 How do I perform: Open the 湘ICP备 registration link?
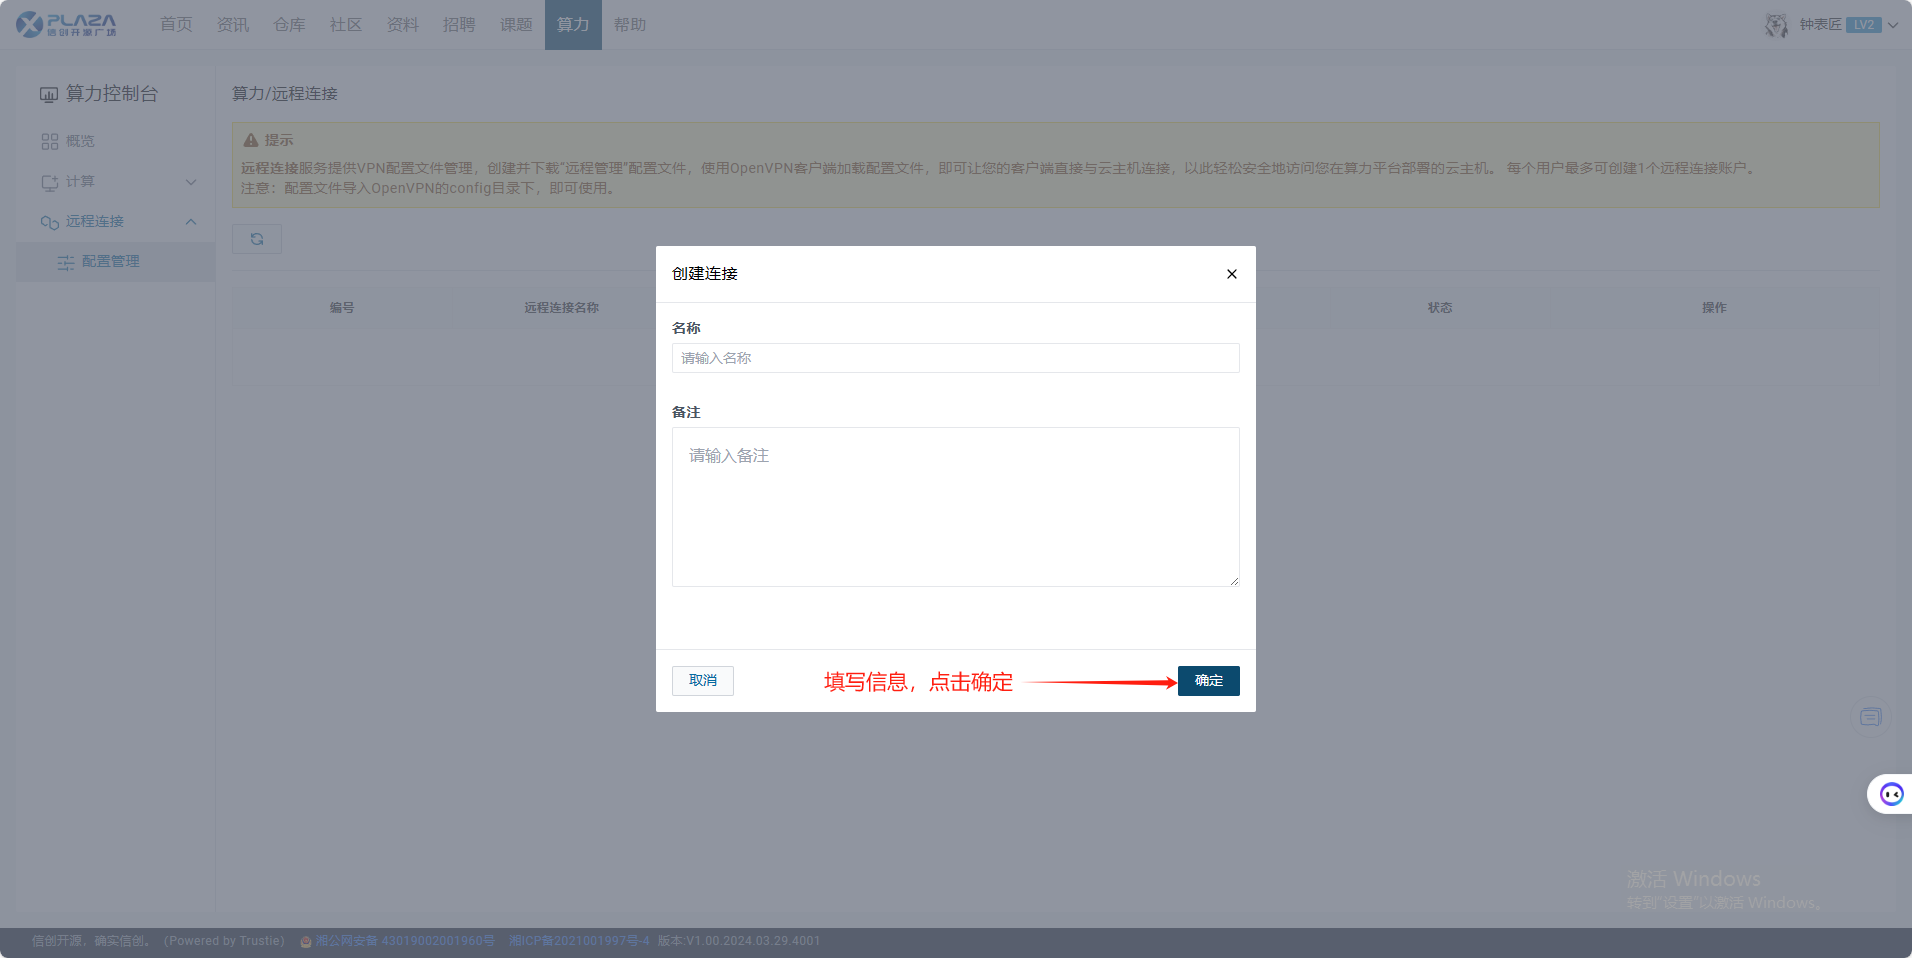579,941
